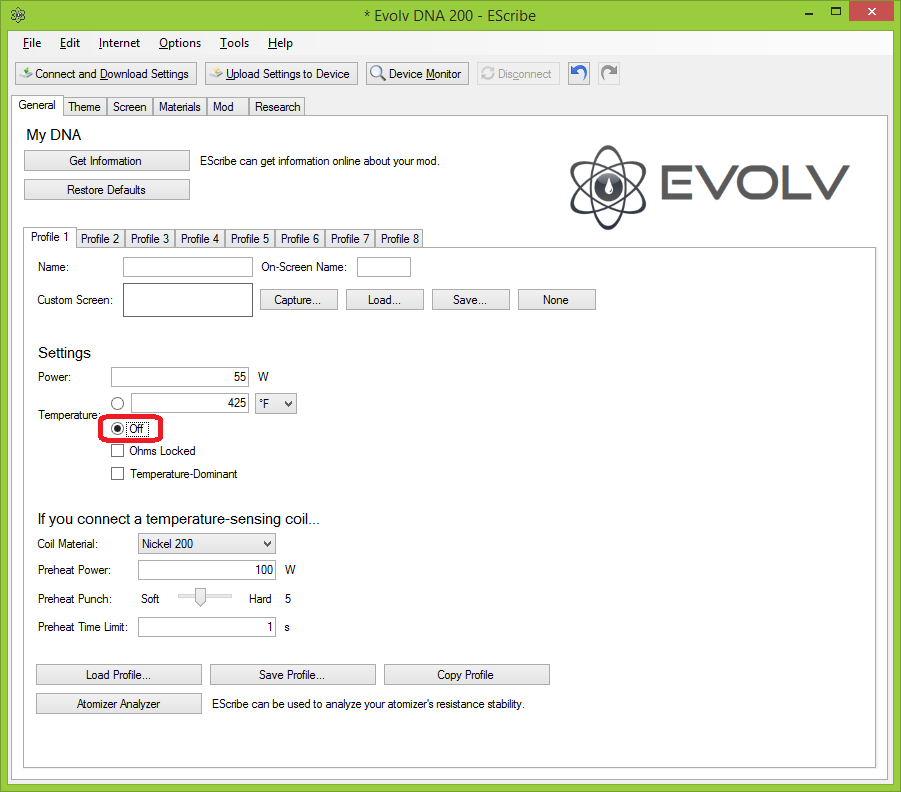Click the EScribe app icon in title bar
This screenshot has width=901, height=792.
point(17,15)
